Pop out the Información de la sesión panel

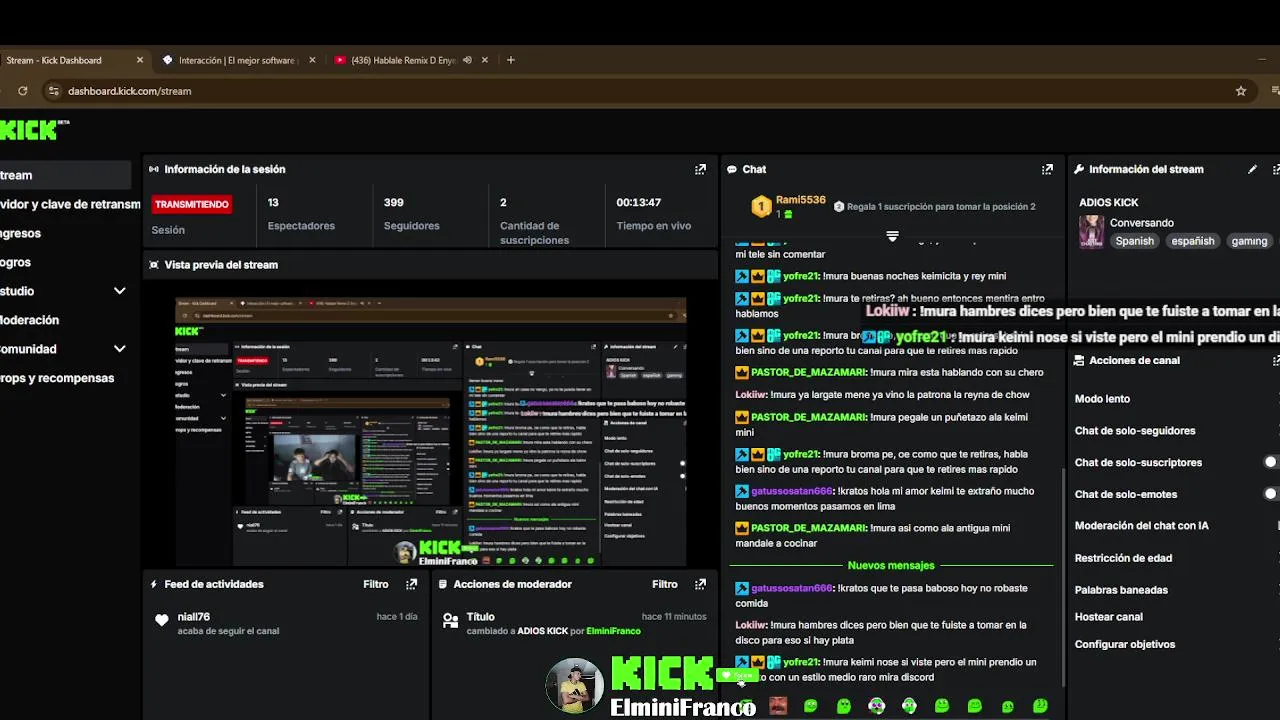[x=700, y=170]
